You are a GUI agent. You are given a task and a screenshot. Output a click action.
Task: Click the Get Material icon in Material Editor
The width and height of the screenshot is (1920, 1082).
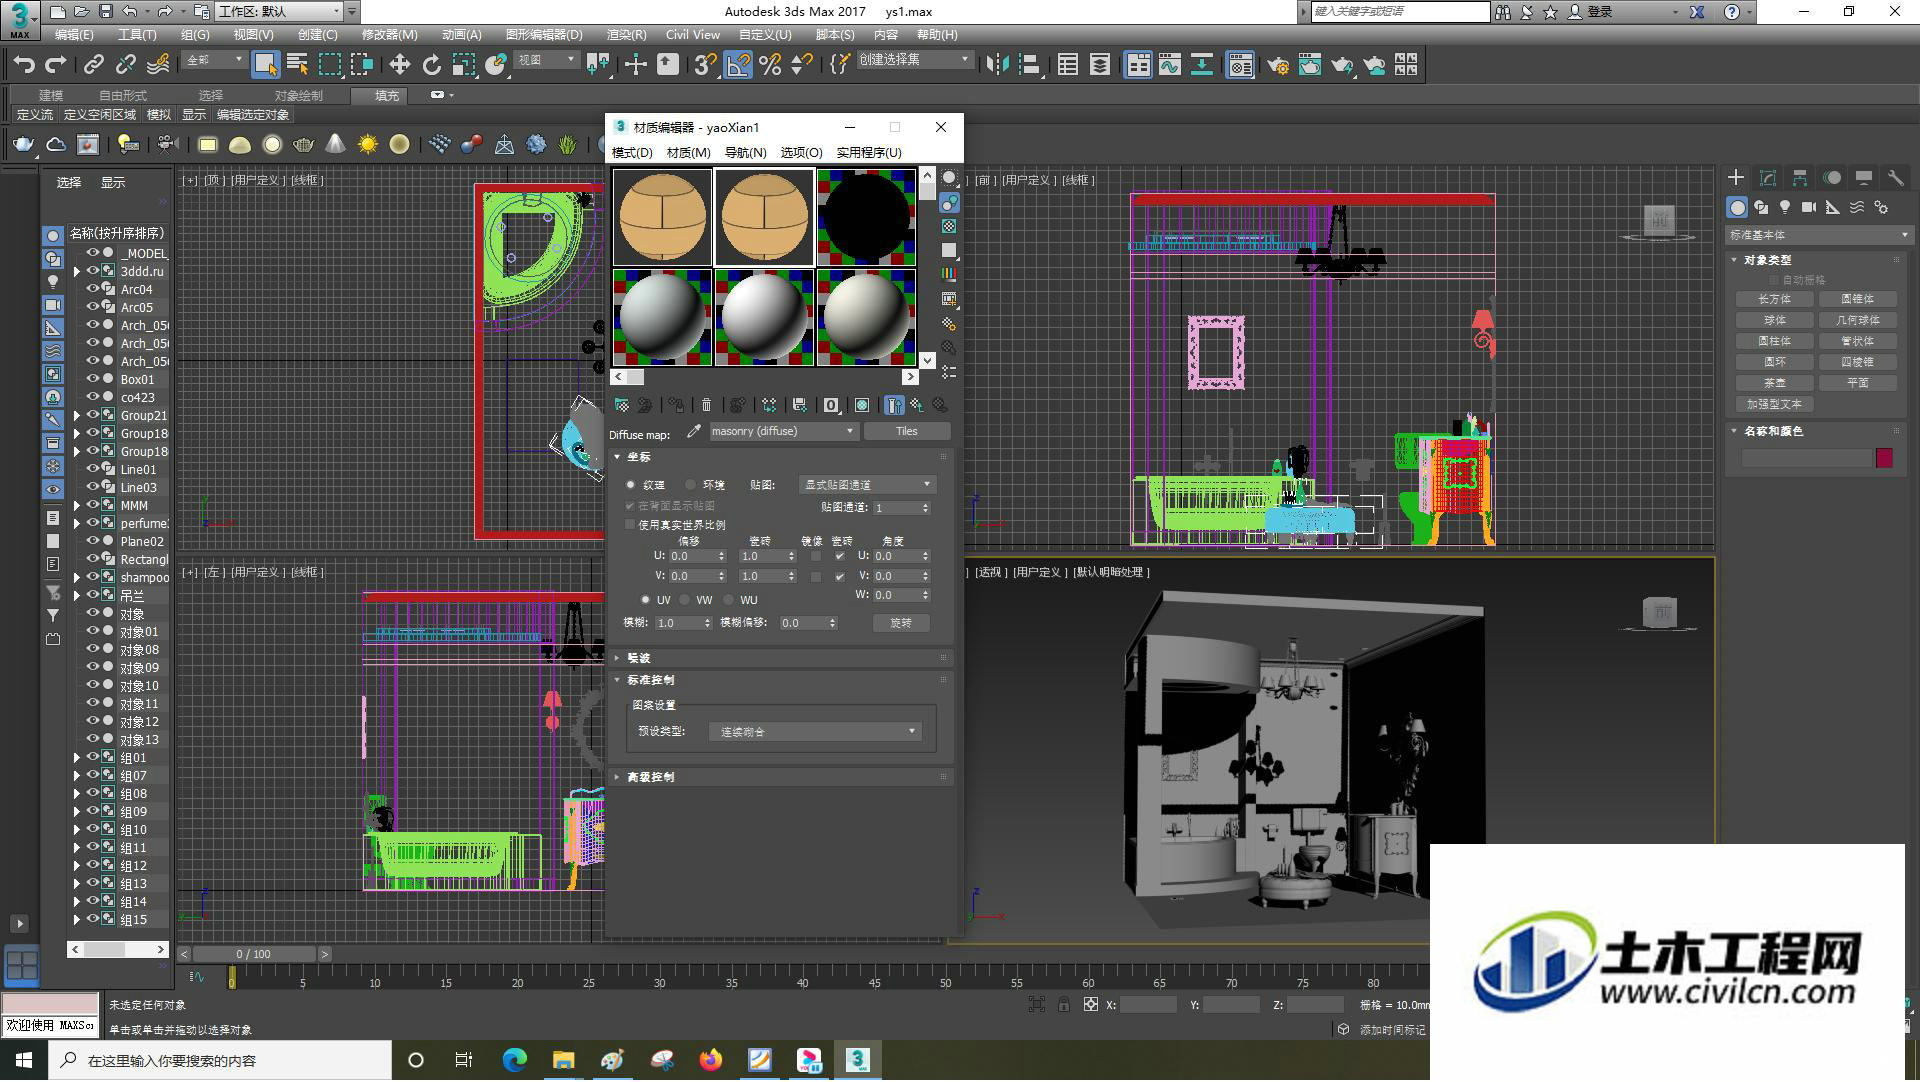coord(621,405)
